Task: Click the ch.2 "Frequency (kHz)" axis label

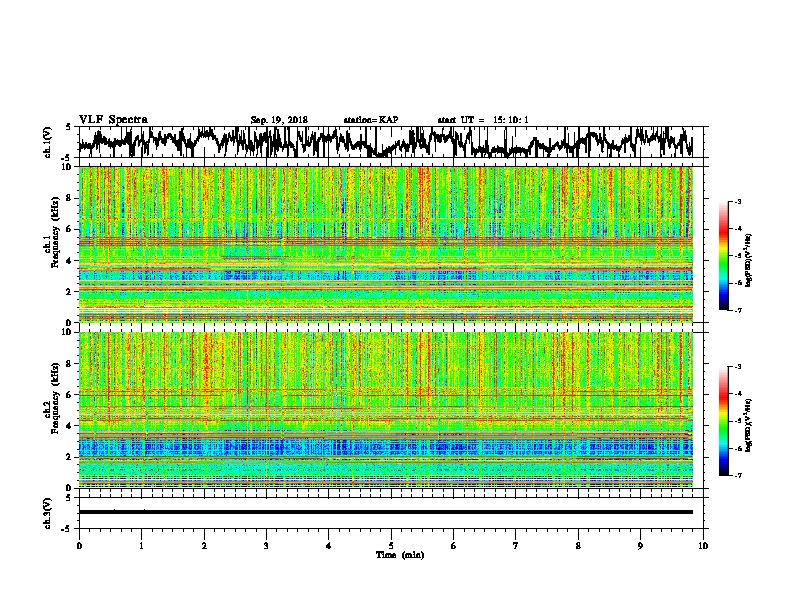Action: (x=54, y=398)
